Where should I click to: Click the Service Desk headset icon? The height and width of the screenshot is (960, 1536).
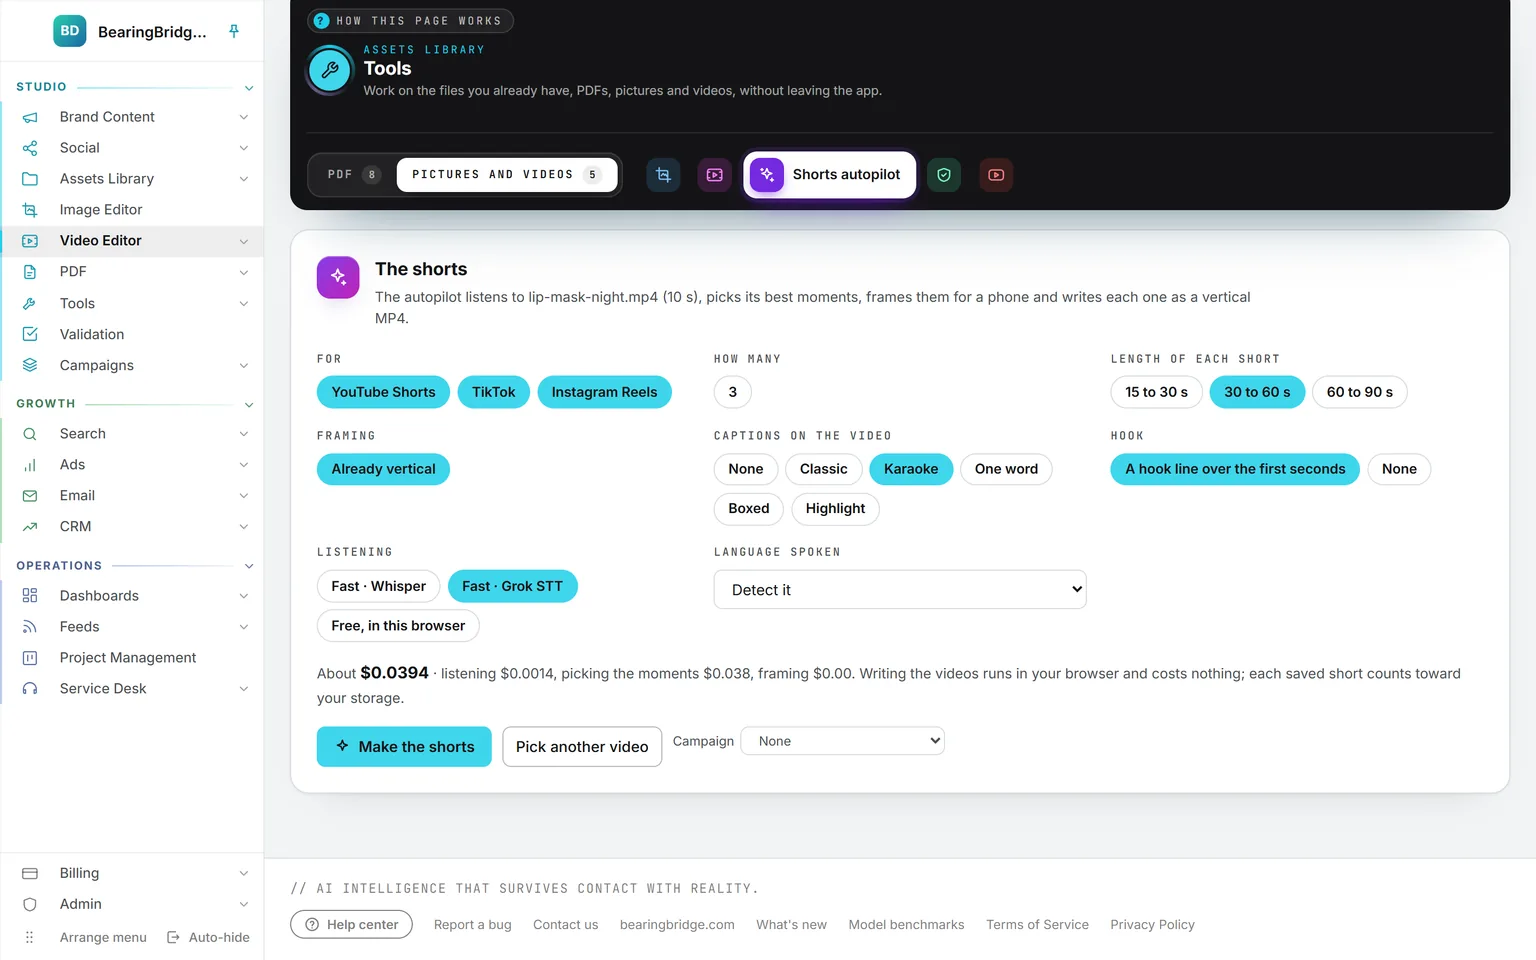pos(30,689)
